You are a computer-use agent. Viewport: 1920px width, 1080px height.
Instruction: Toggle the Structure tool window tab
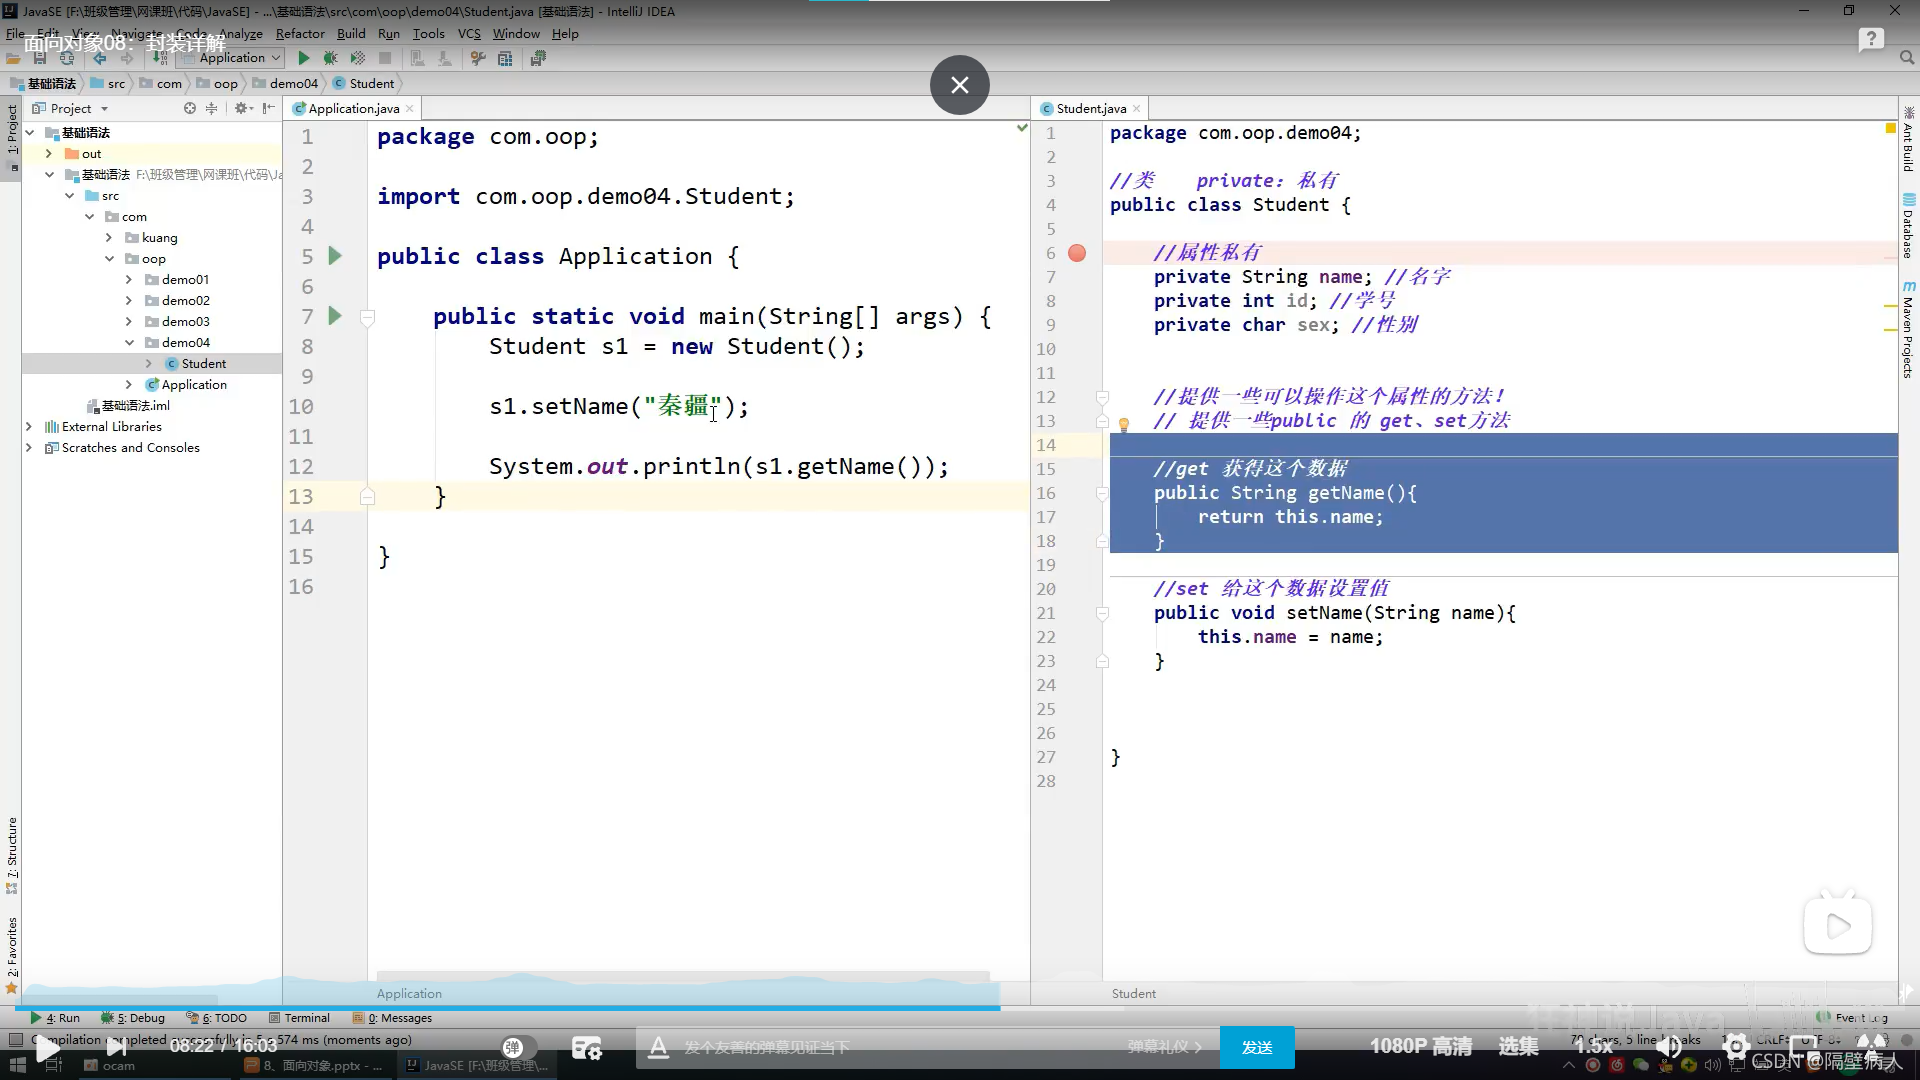(12, 848)
